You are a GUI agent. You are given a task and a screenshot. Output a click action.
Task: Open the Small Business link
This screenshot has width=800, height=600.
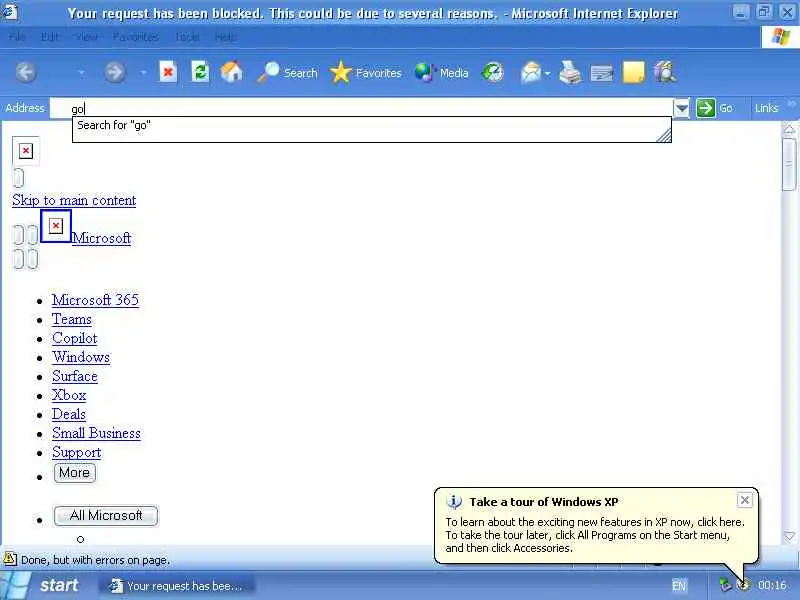tap(96, 433)
